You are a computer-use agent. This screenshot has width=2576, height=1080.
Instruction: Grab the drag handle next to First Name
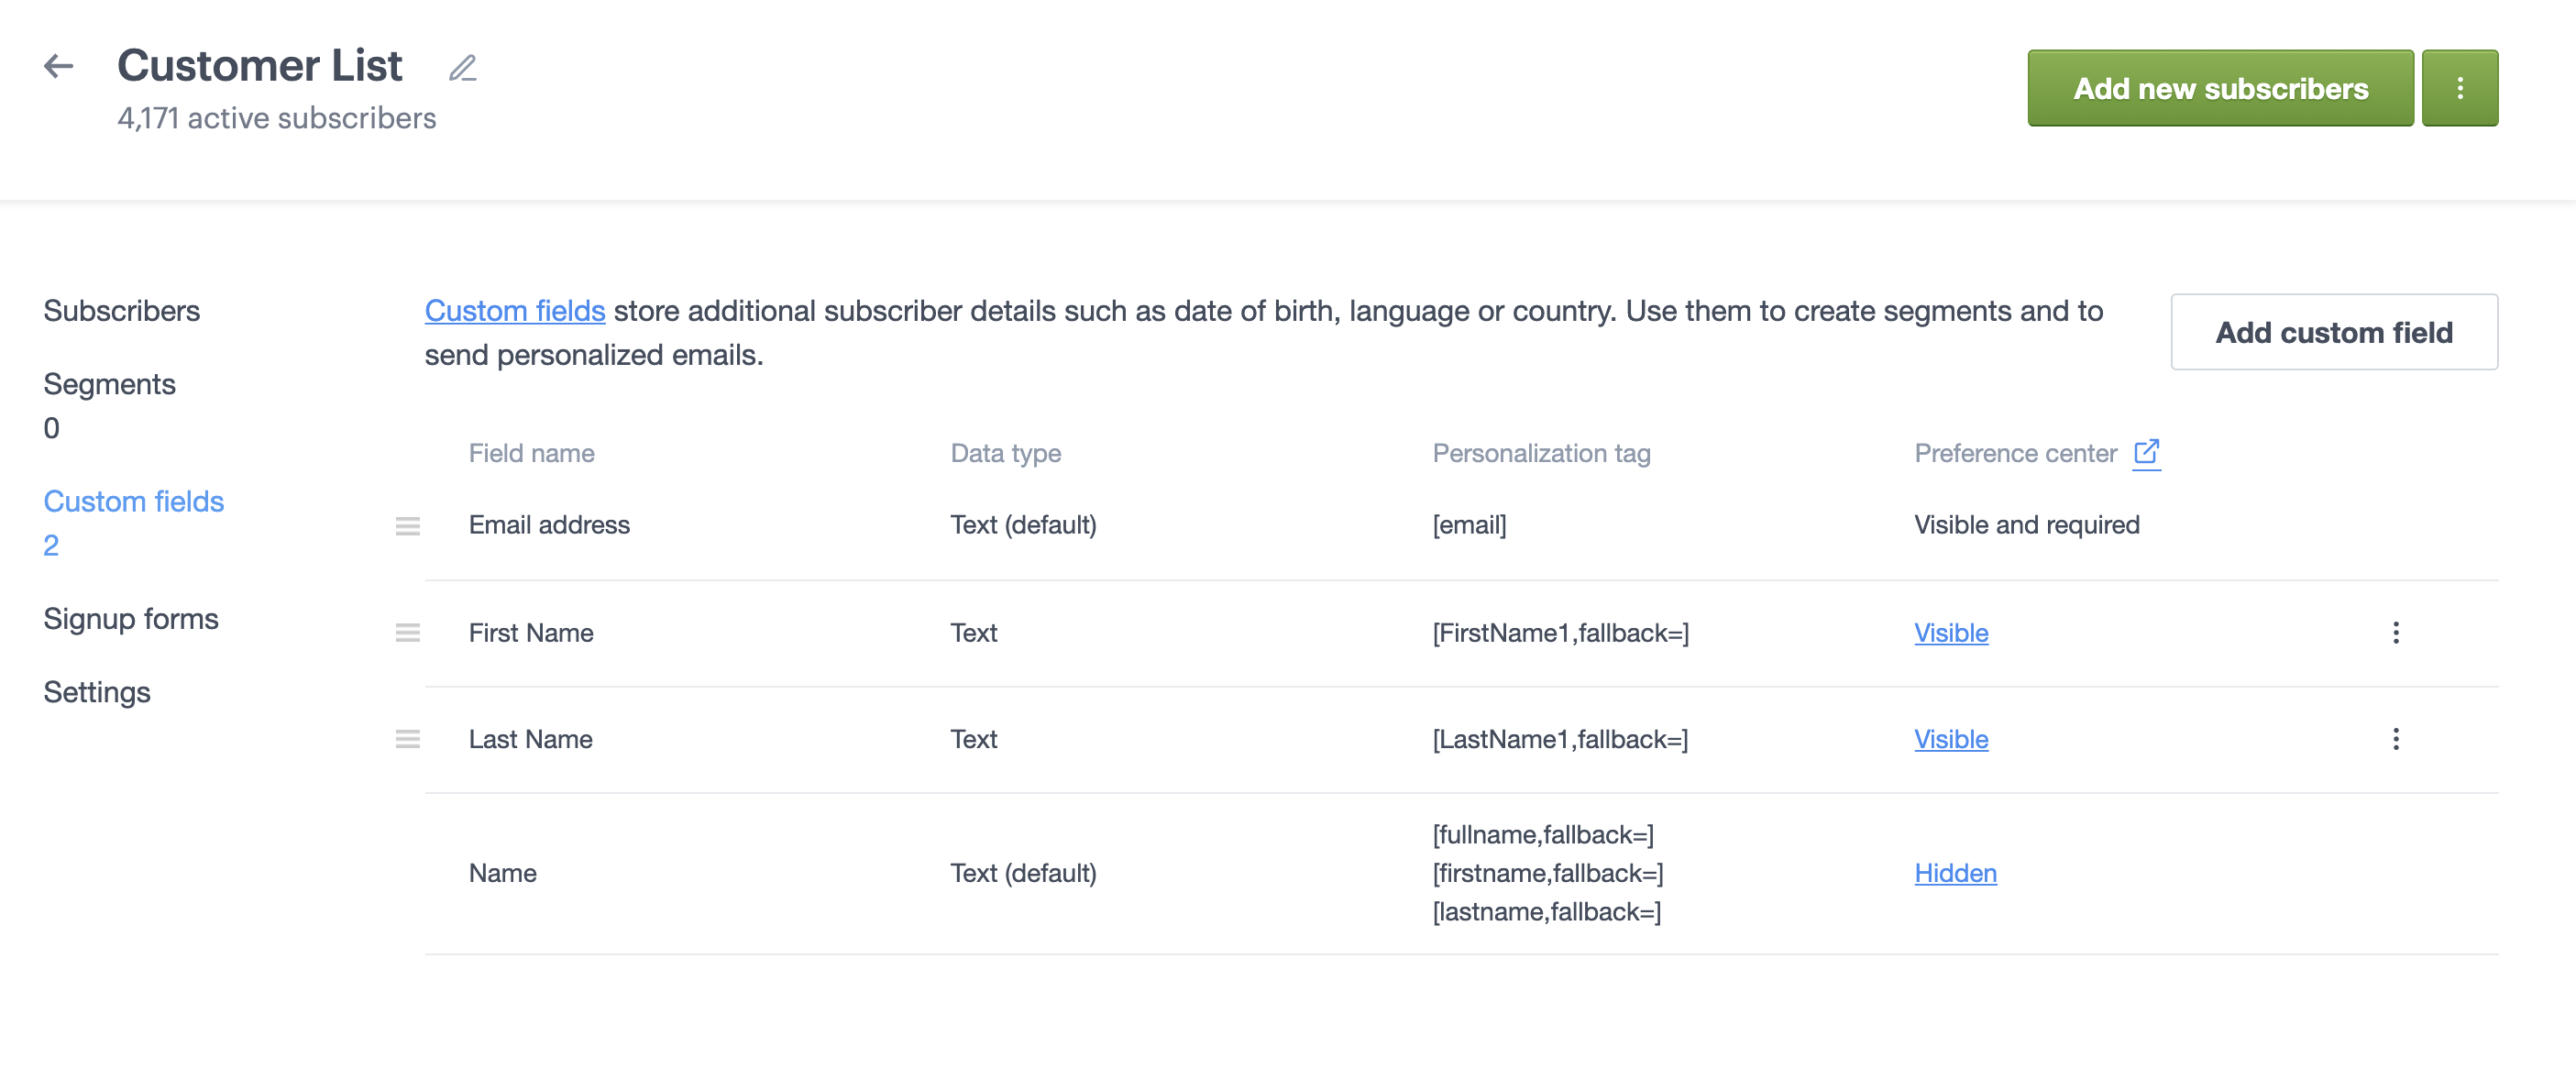click(408, 632)
